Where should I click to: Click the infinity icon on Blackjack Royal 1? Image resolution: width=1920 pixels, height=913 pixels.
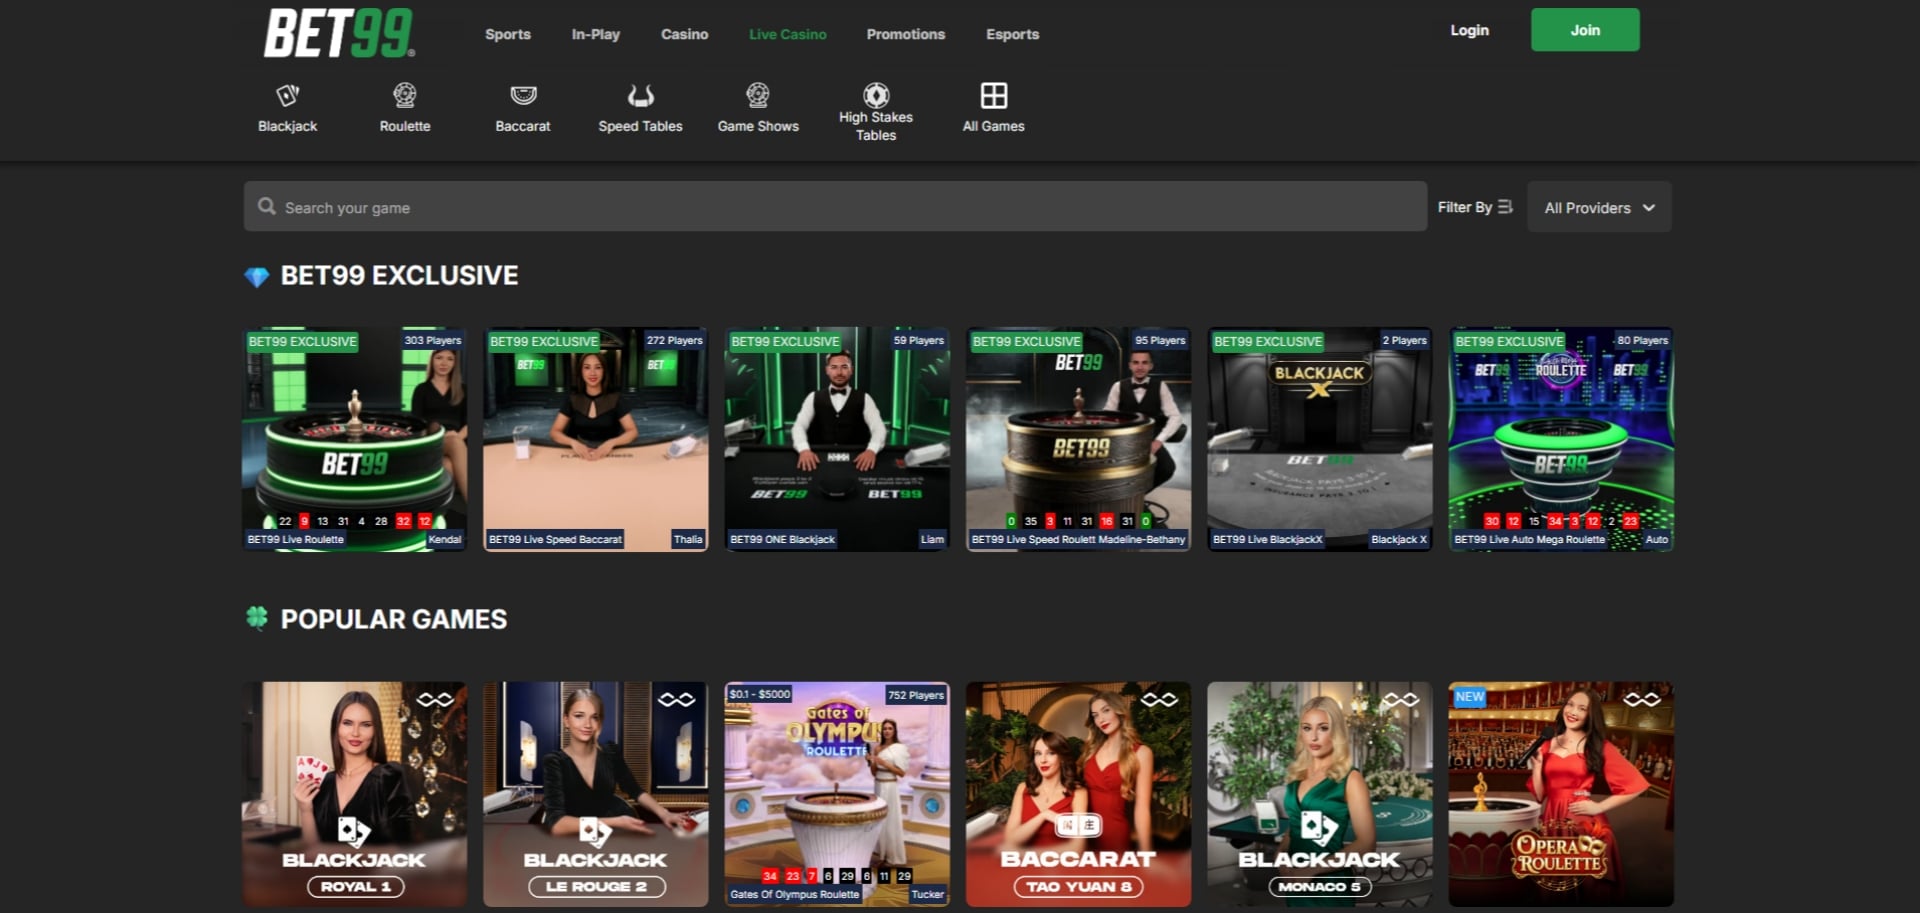coord(435,700)
